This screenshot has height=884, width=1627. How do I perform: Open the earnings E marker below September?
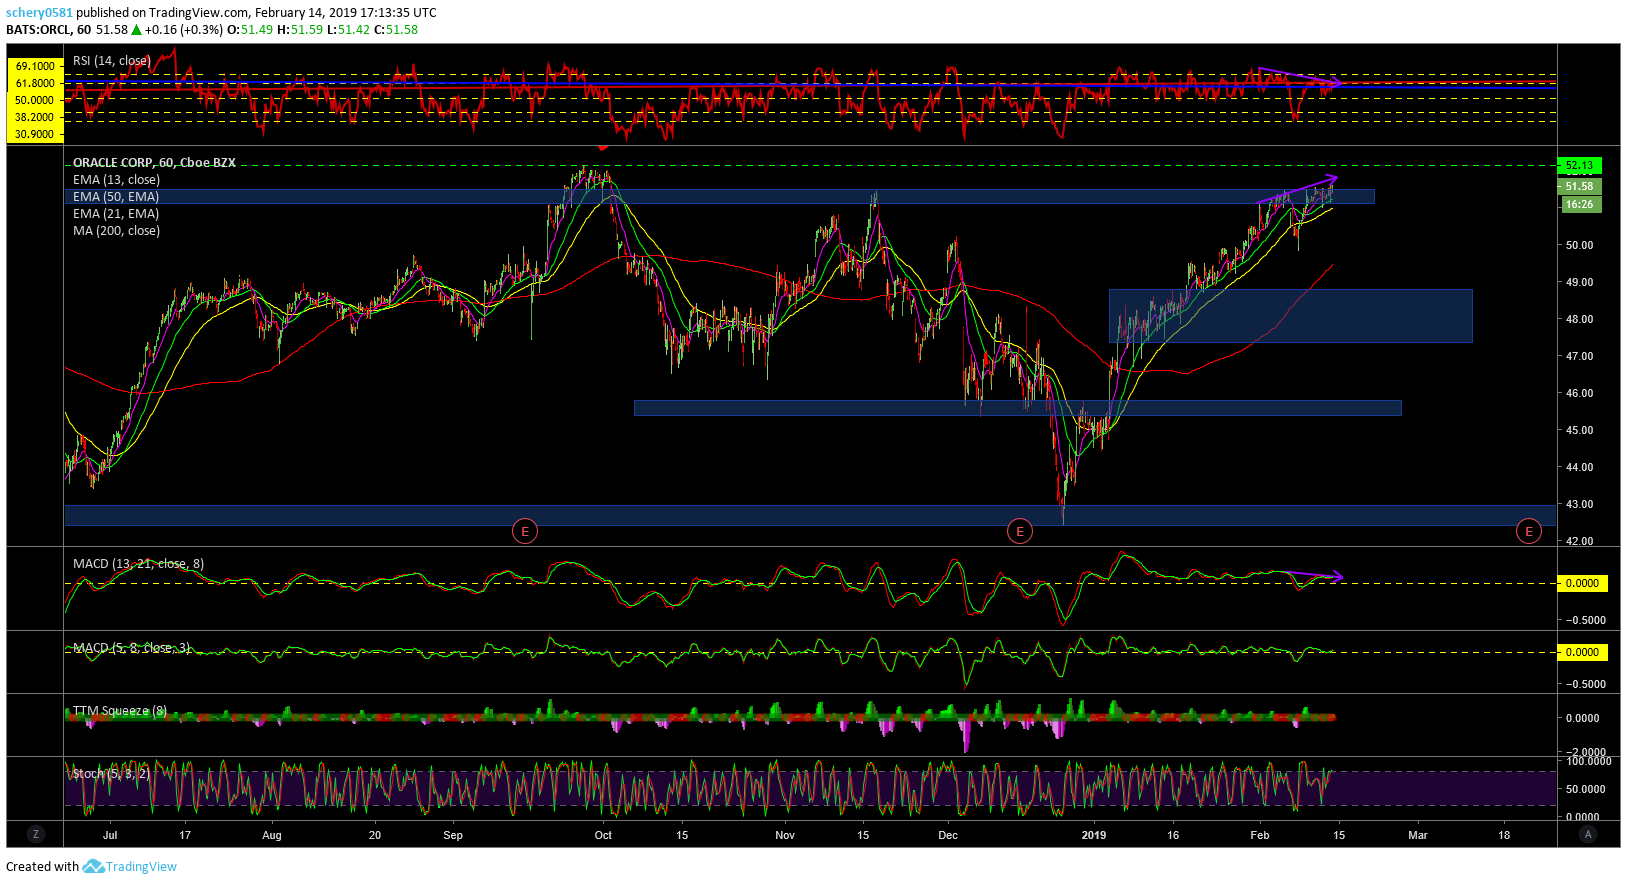click(525, 531)
